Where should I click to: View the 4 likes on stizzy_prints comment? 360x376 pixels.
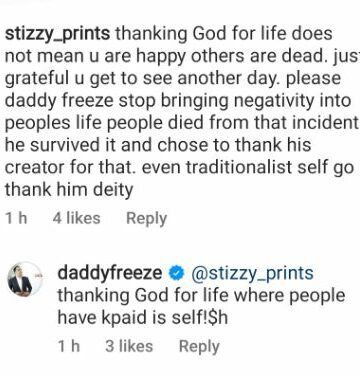click(76, 218)
